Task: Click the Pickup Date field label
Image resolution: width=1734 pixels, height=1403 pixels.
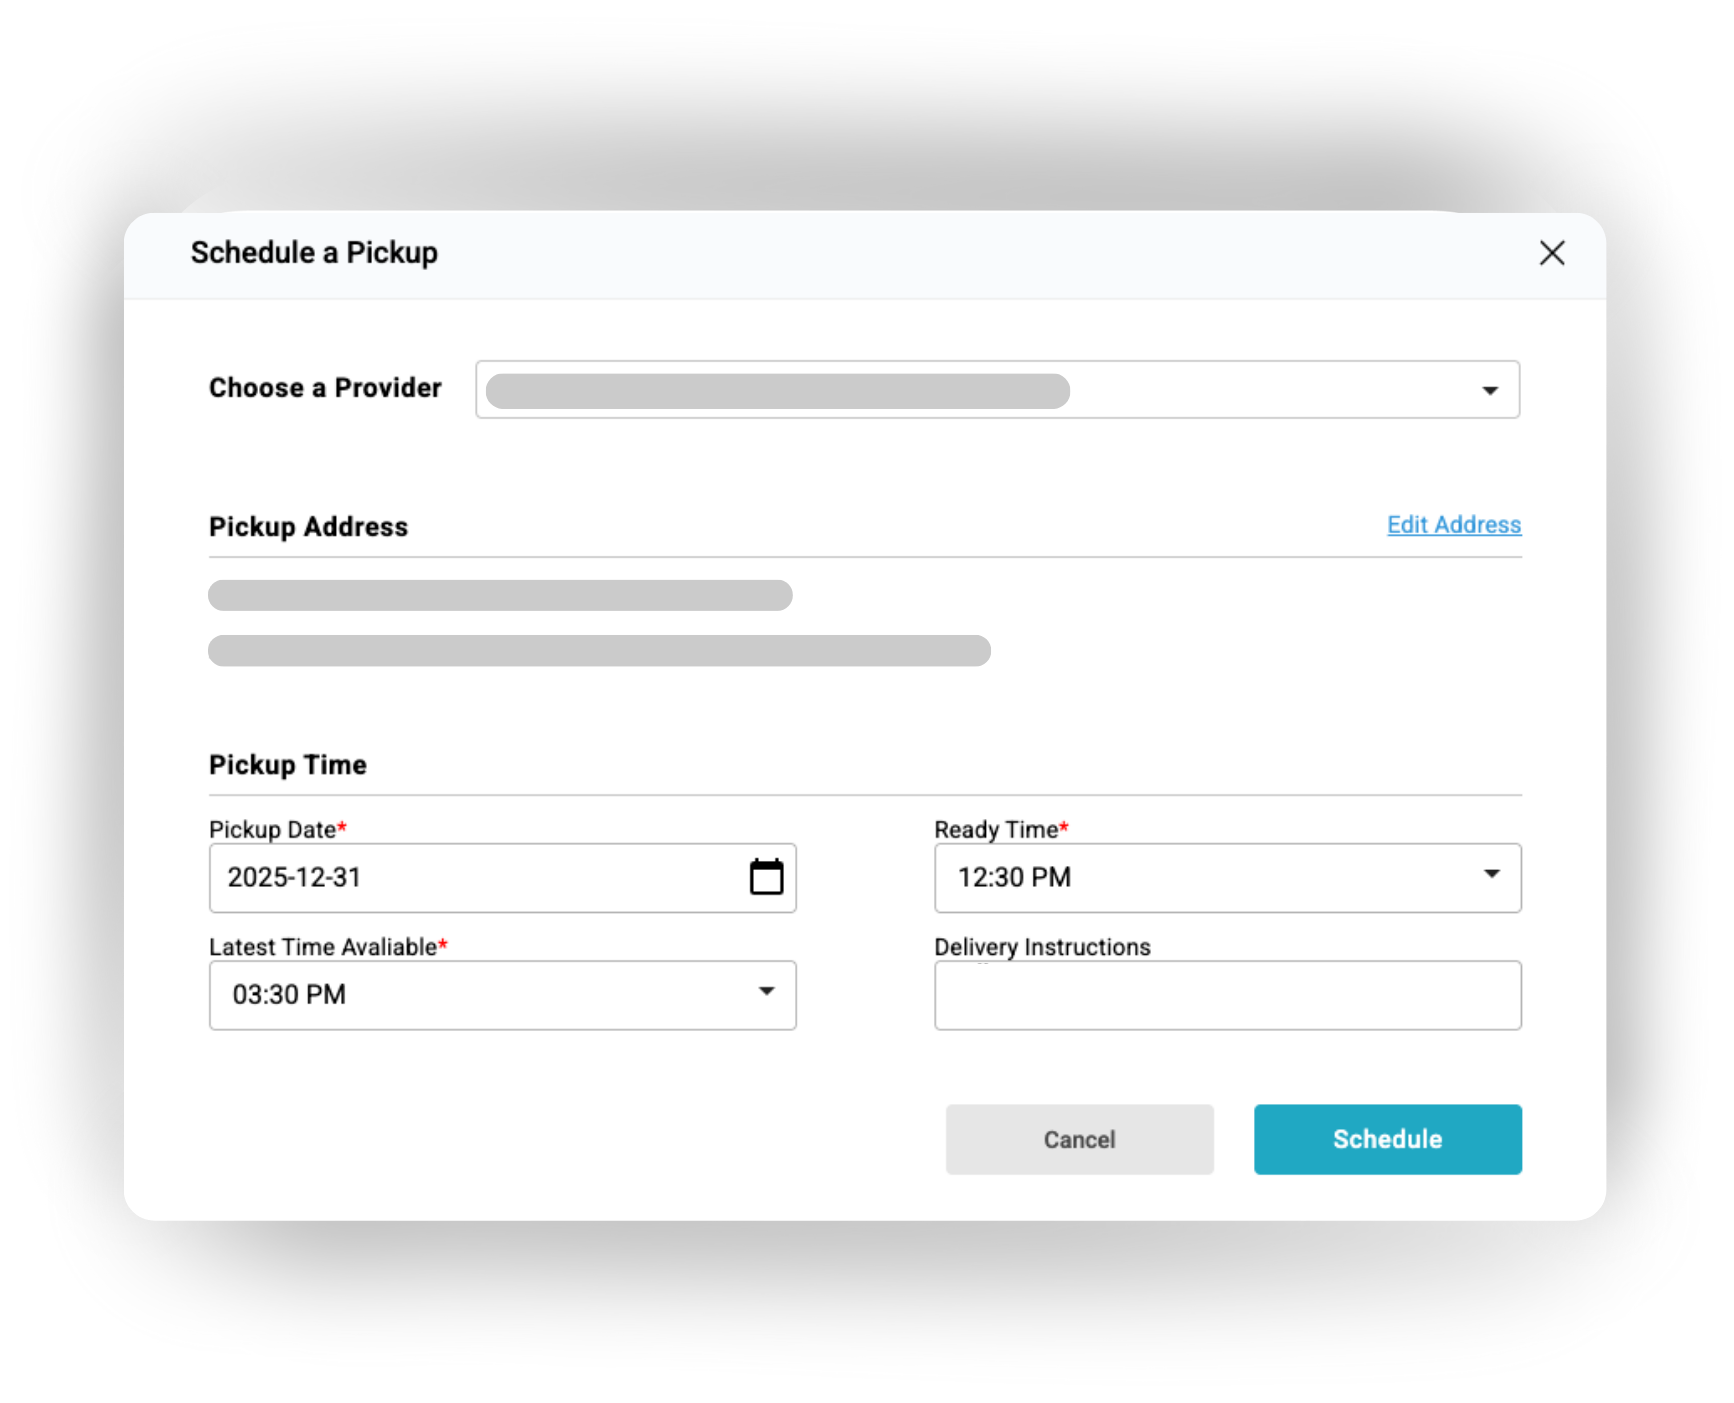Action: (272, 830)
